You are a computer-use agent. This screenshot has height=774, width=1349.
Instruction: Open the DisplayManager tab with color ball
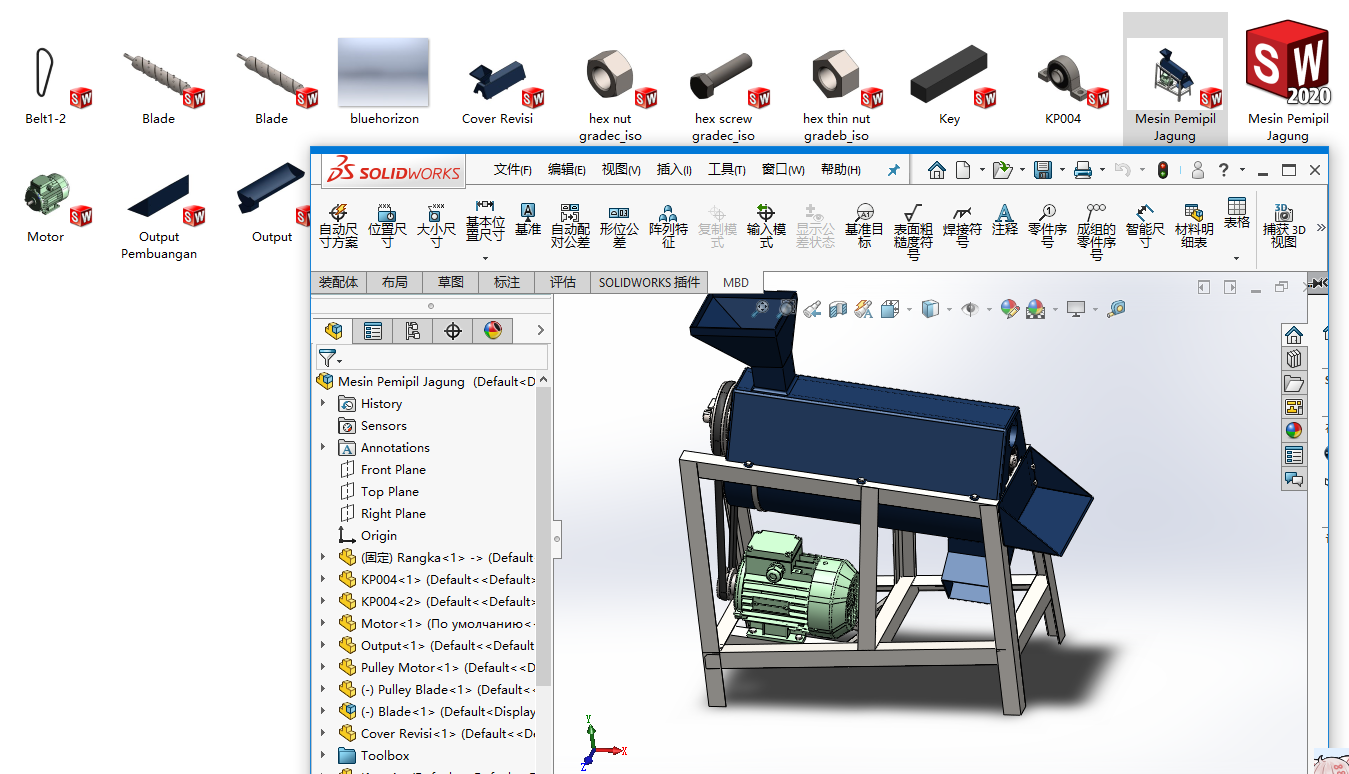(x=492, y=331)
